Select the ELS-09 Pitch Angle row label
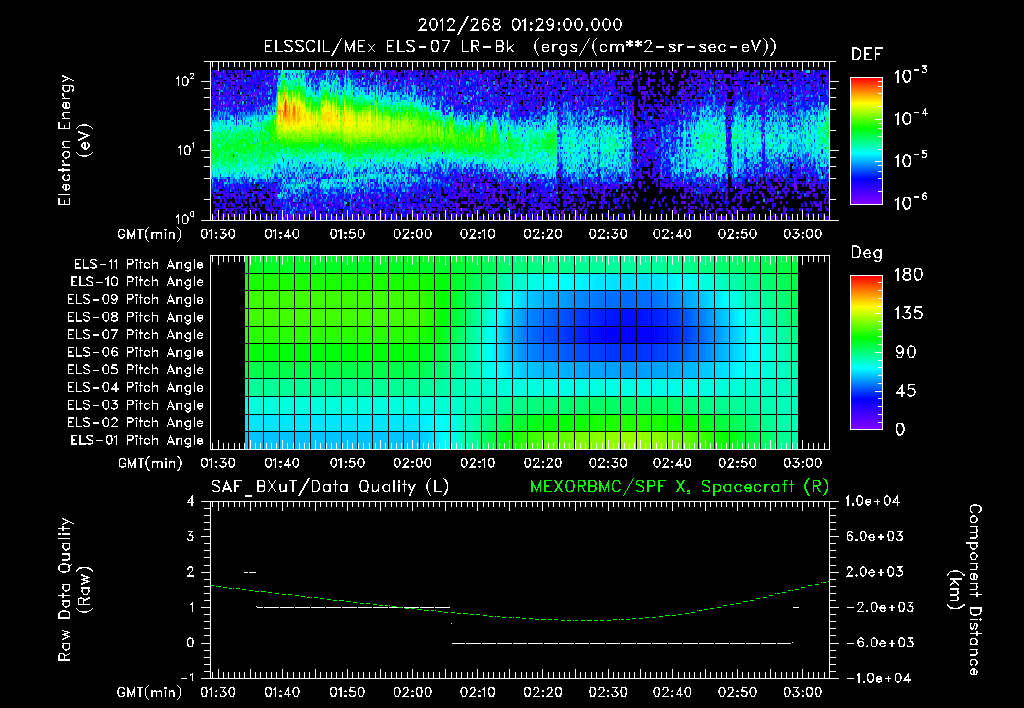This screenshot has width=1024, height=708. click(136, 300)
